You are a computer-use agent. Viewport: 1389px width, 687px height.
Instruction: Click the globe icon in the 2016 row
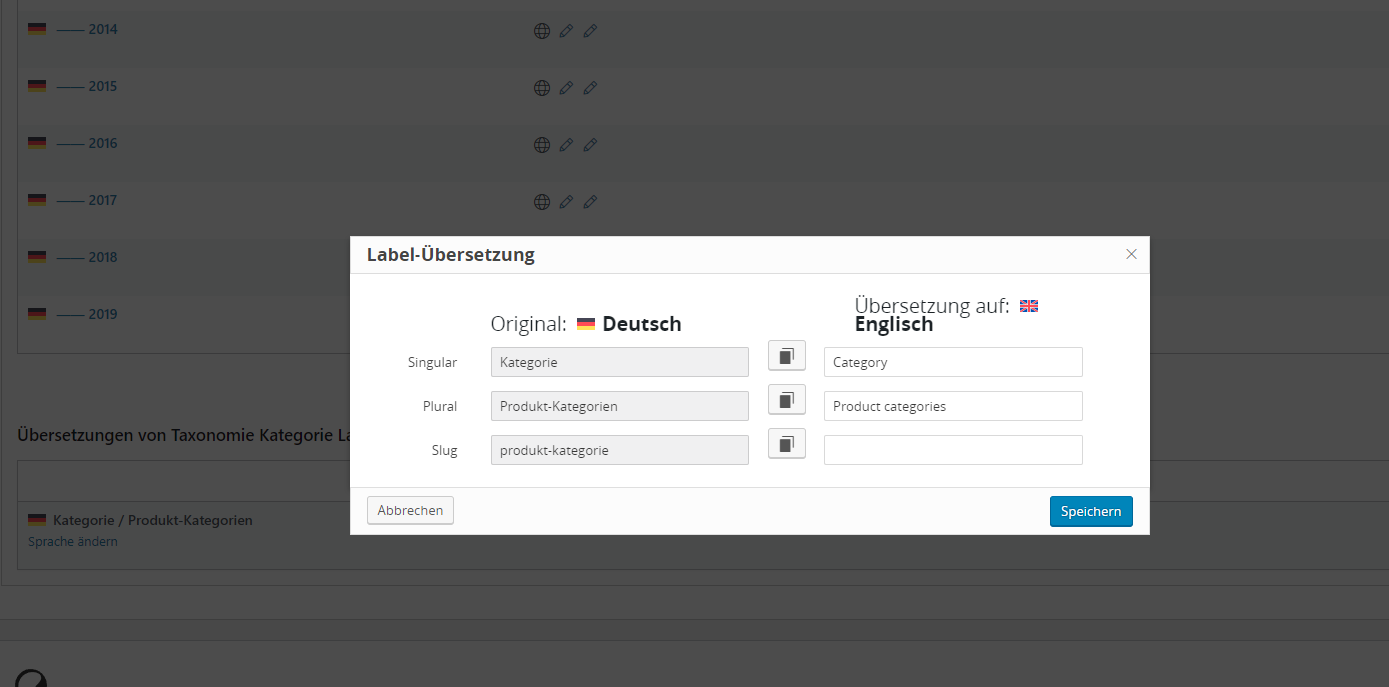[542, 145]
